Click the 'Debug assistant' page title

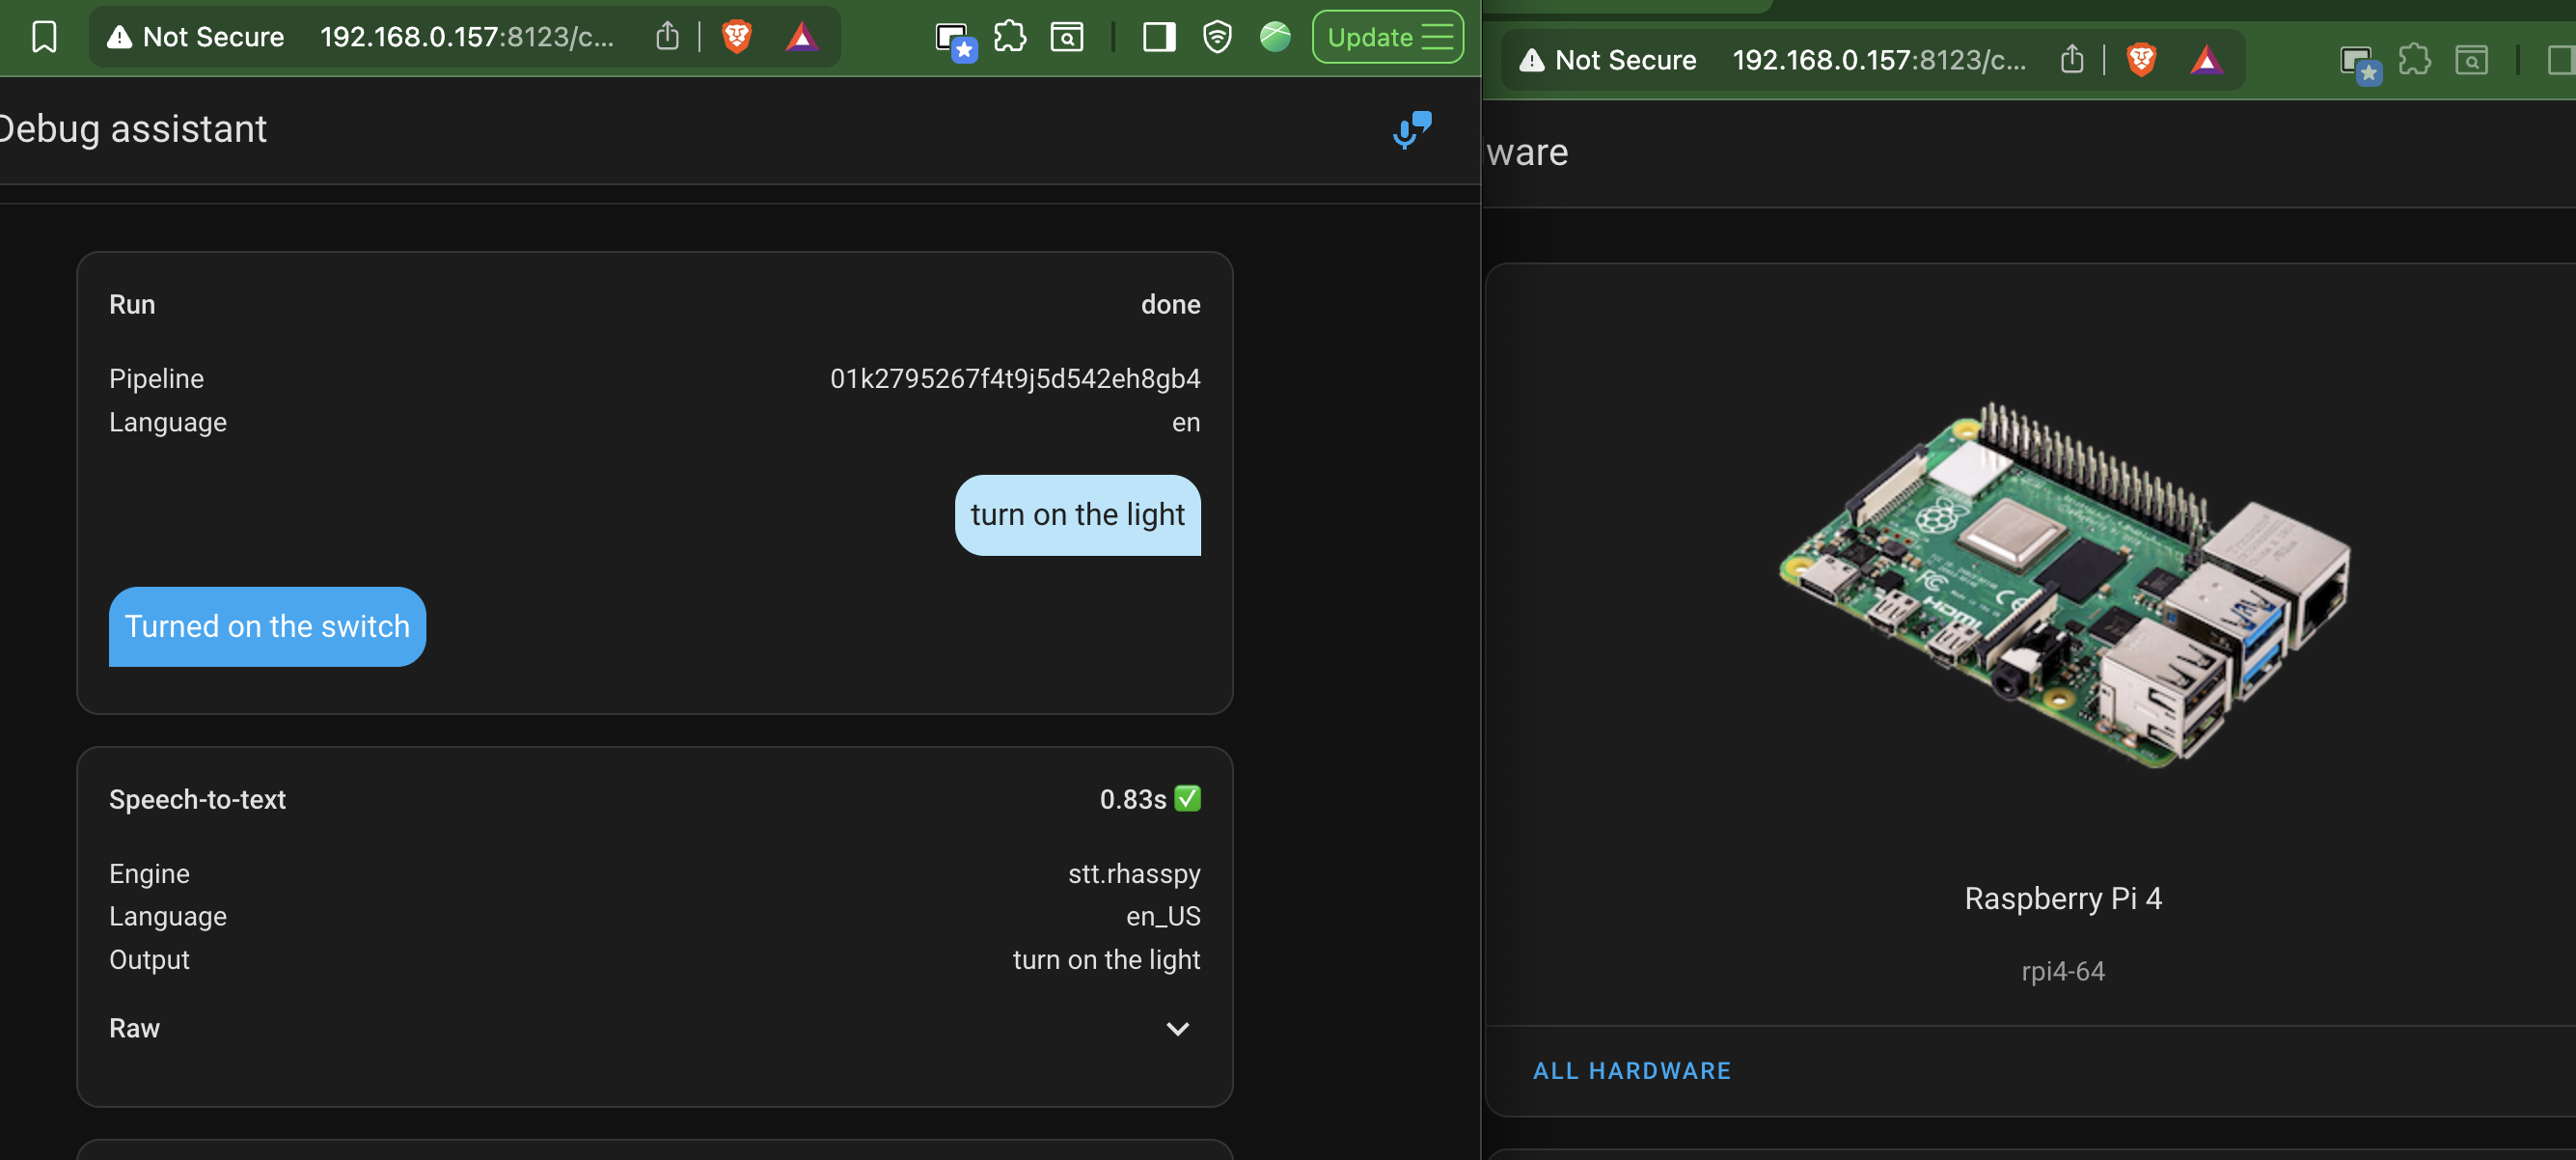[133, 129]
